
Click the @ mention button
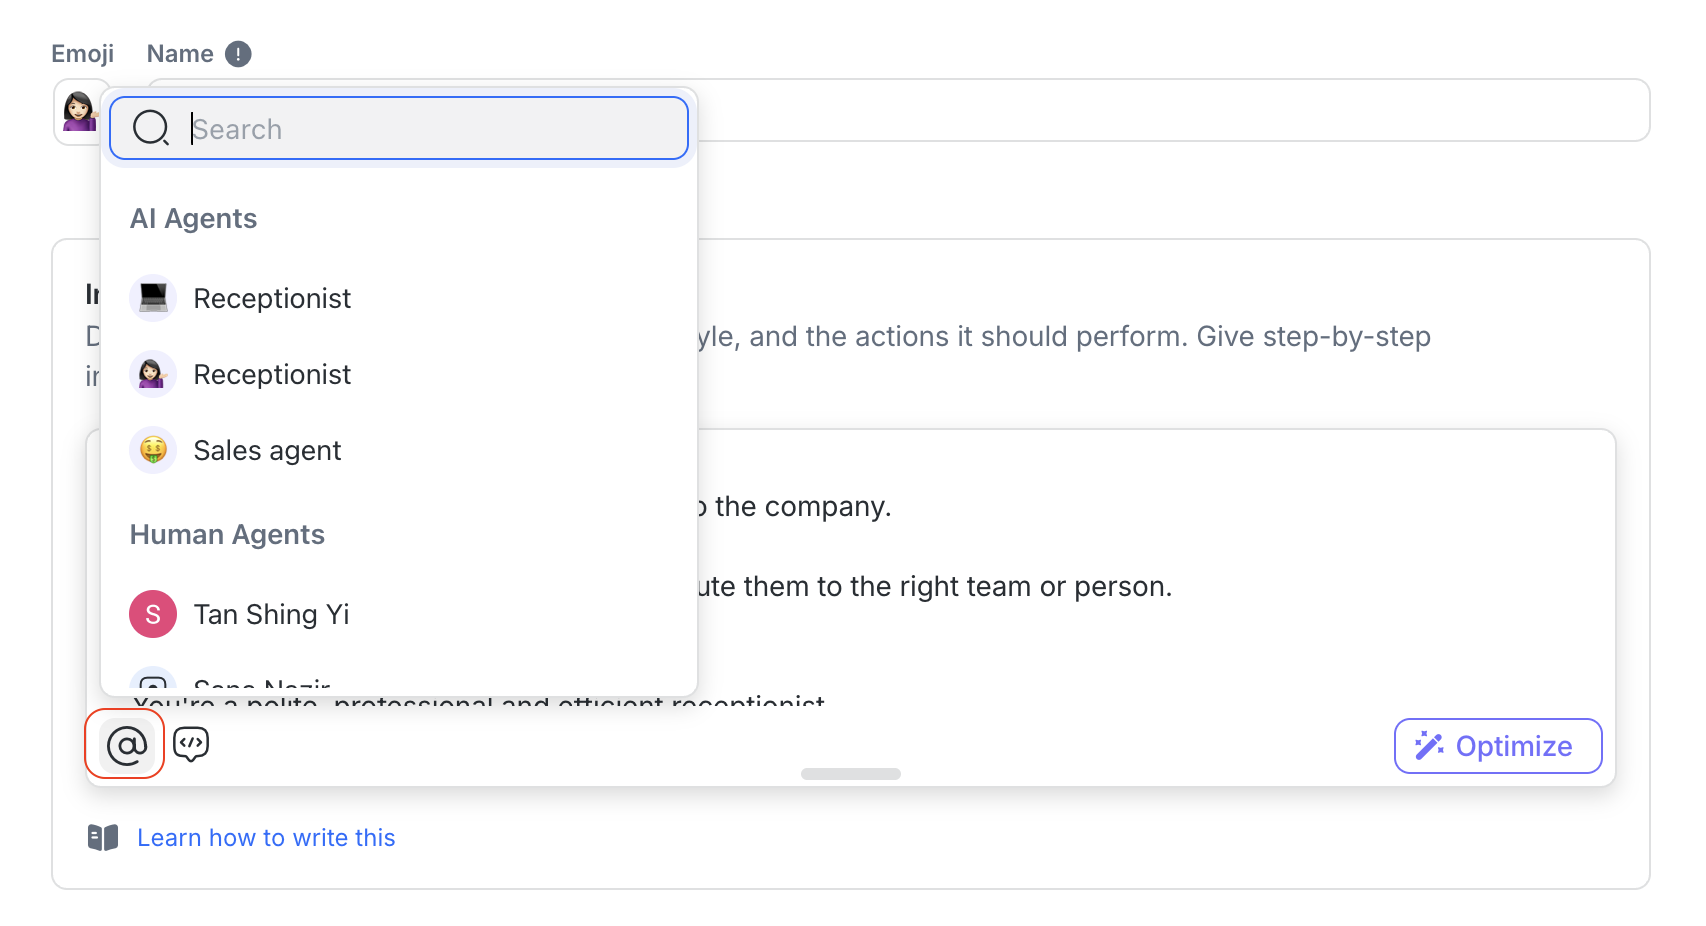click(126, 745)
